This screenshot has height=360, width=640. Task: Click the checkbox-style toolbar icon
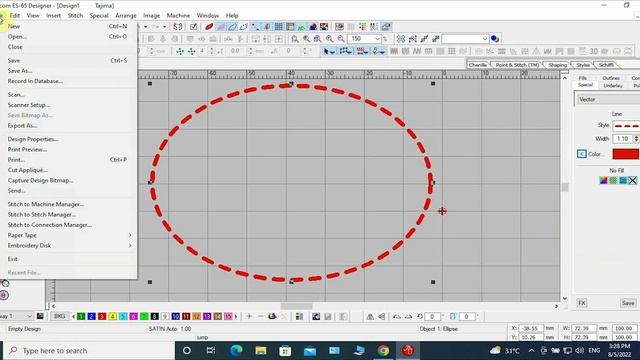[193, 27]
